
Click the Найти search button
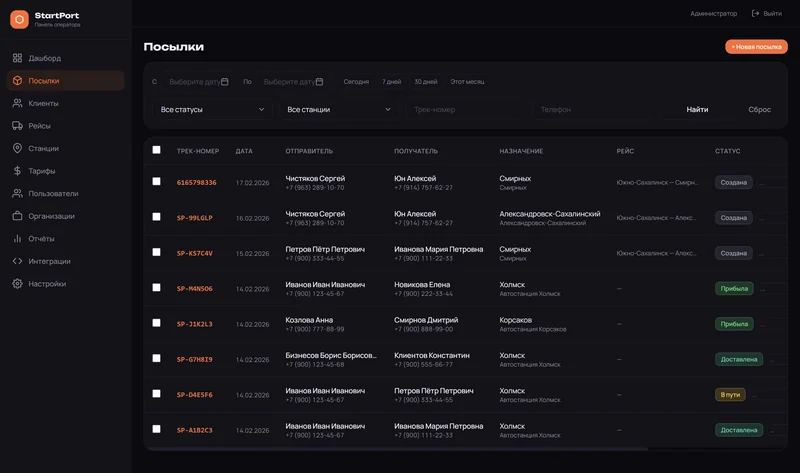[x=697, y=110]
